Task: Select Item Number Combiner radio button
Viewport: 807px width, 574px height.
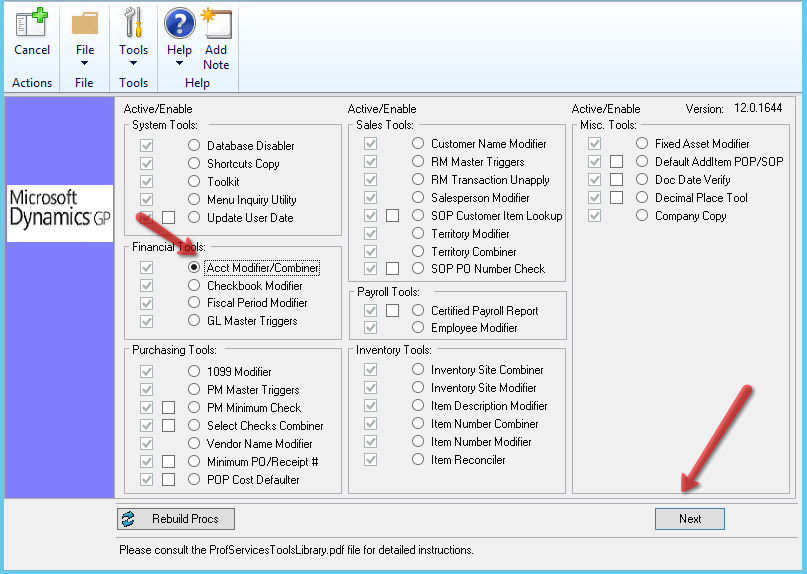Action: coord(418,423)
